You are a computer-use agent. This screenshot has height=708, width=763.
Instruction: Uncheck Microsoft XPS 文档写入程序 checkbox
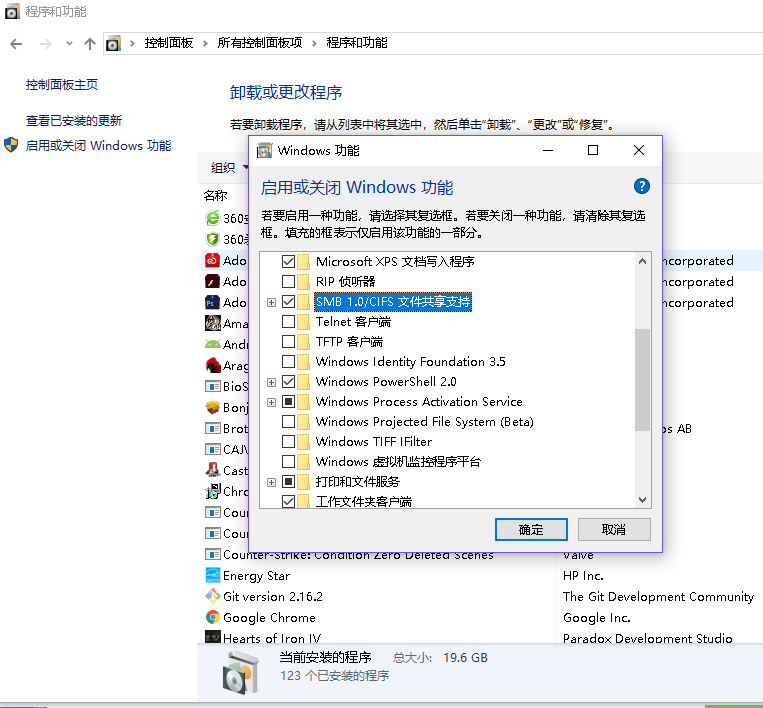pyautogui.click(x=288, y=261)
